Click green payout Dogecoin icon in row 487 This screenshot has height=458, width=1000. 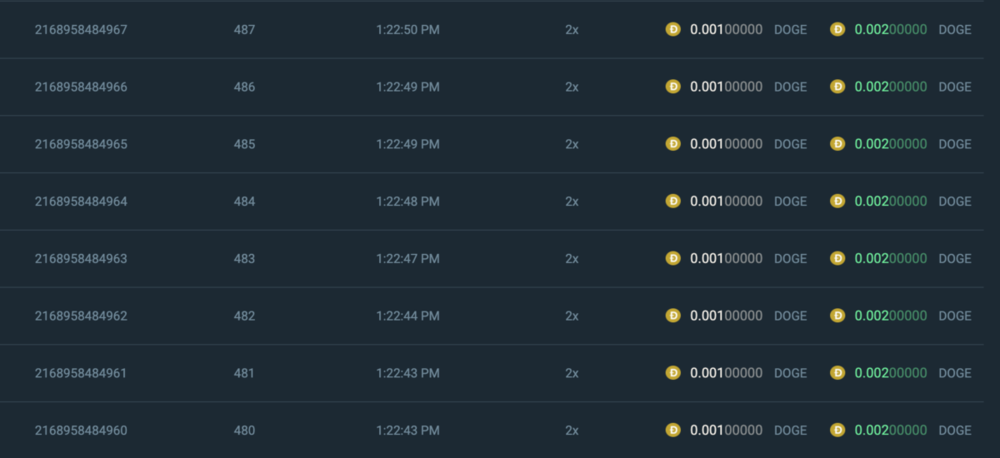[838, 30]
